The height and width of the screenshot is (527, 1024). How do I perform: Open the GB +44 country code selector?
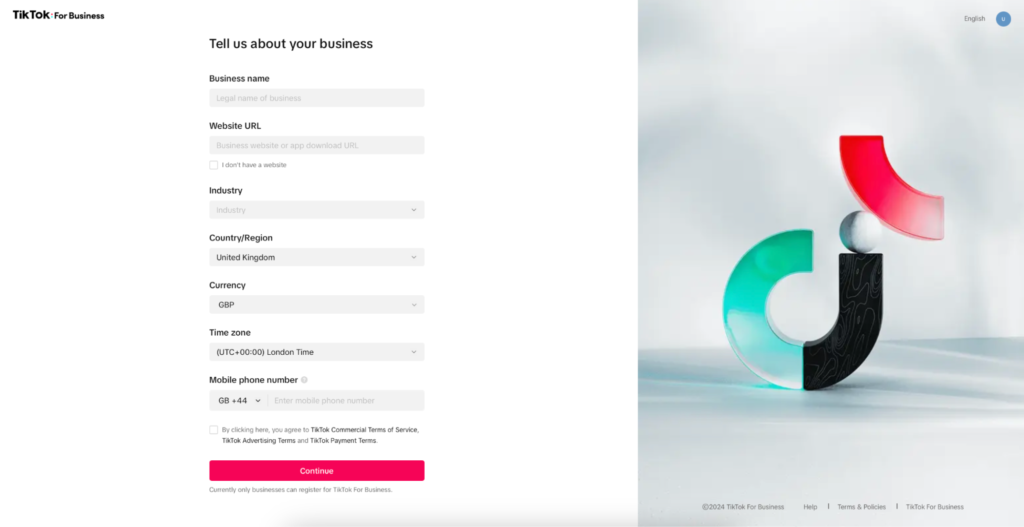(239, 400)
